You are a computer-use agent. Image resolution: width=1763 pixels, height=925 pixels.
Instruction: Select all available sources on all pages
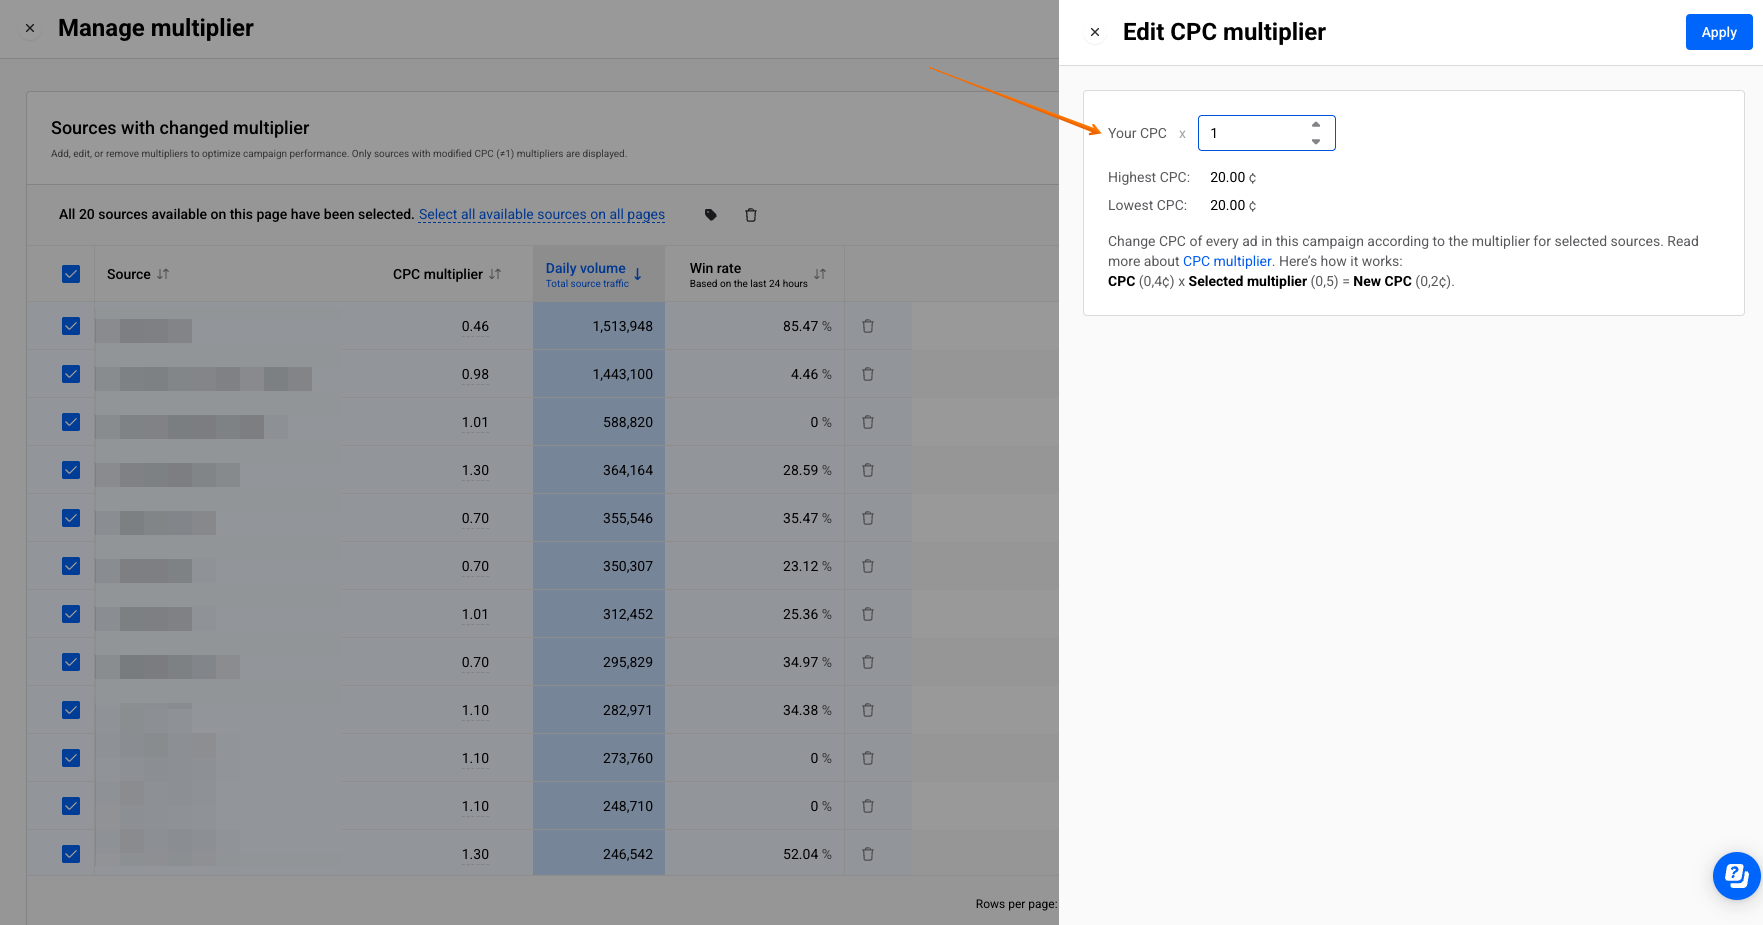(541, 214)
